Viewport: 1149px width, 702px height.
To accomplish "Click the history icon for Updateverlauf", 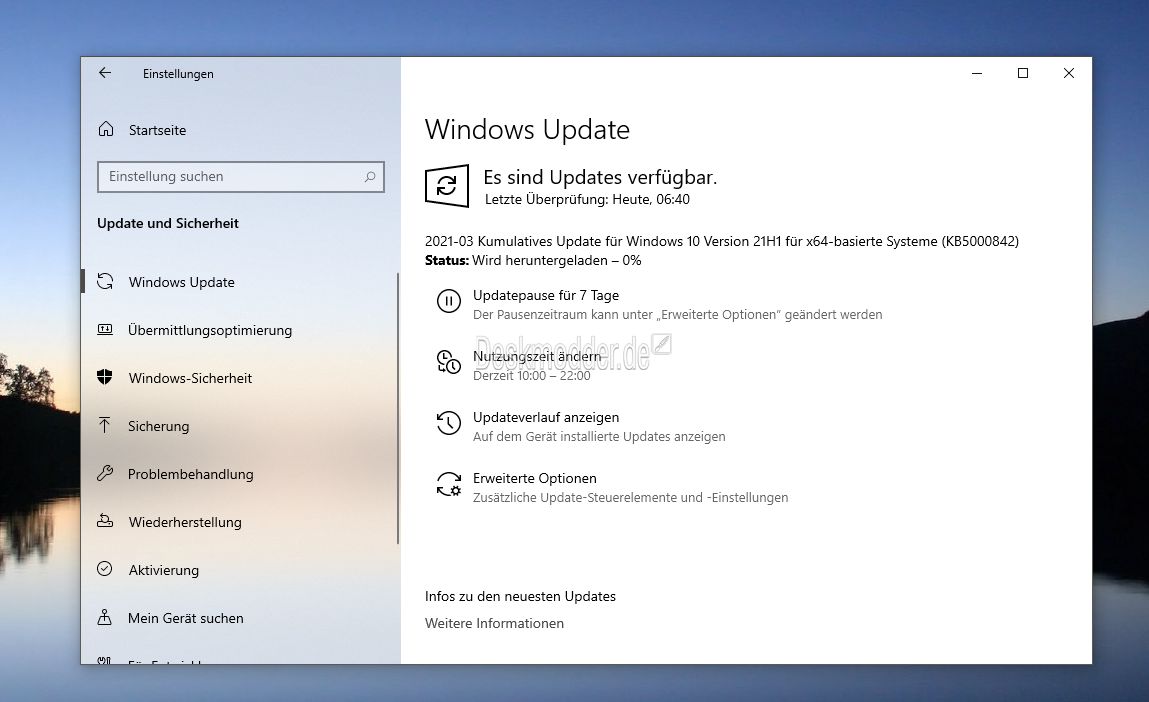I will coord(448,423).
